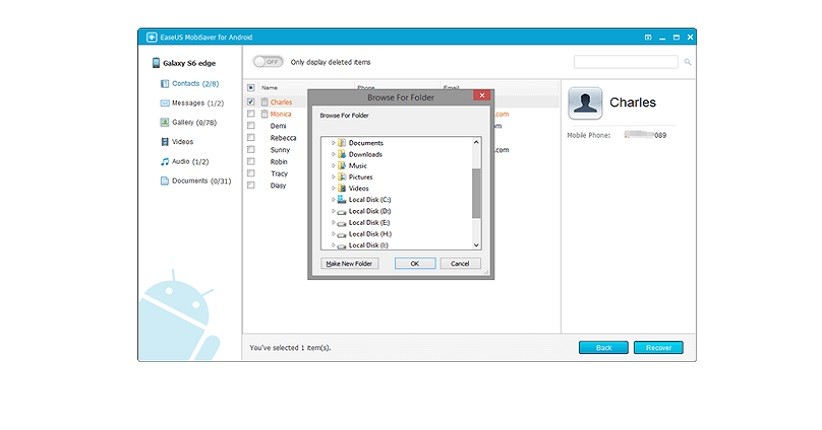Click the Videos film icon

coord(165,142)
